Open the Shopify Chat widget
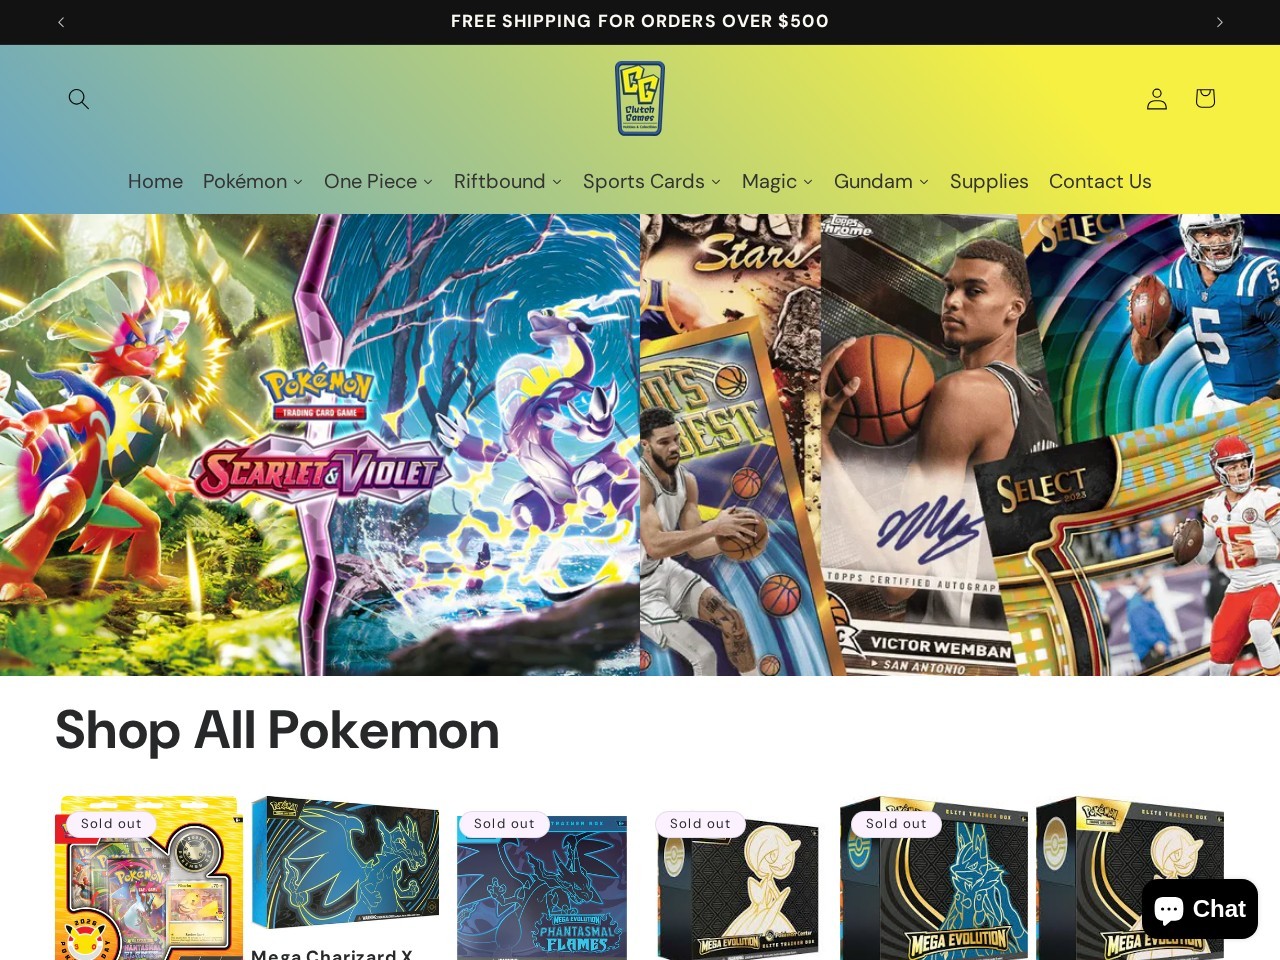 [x=1199, y=909]
